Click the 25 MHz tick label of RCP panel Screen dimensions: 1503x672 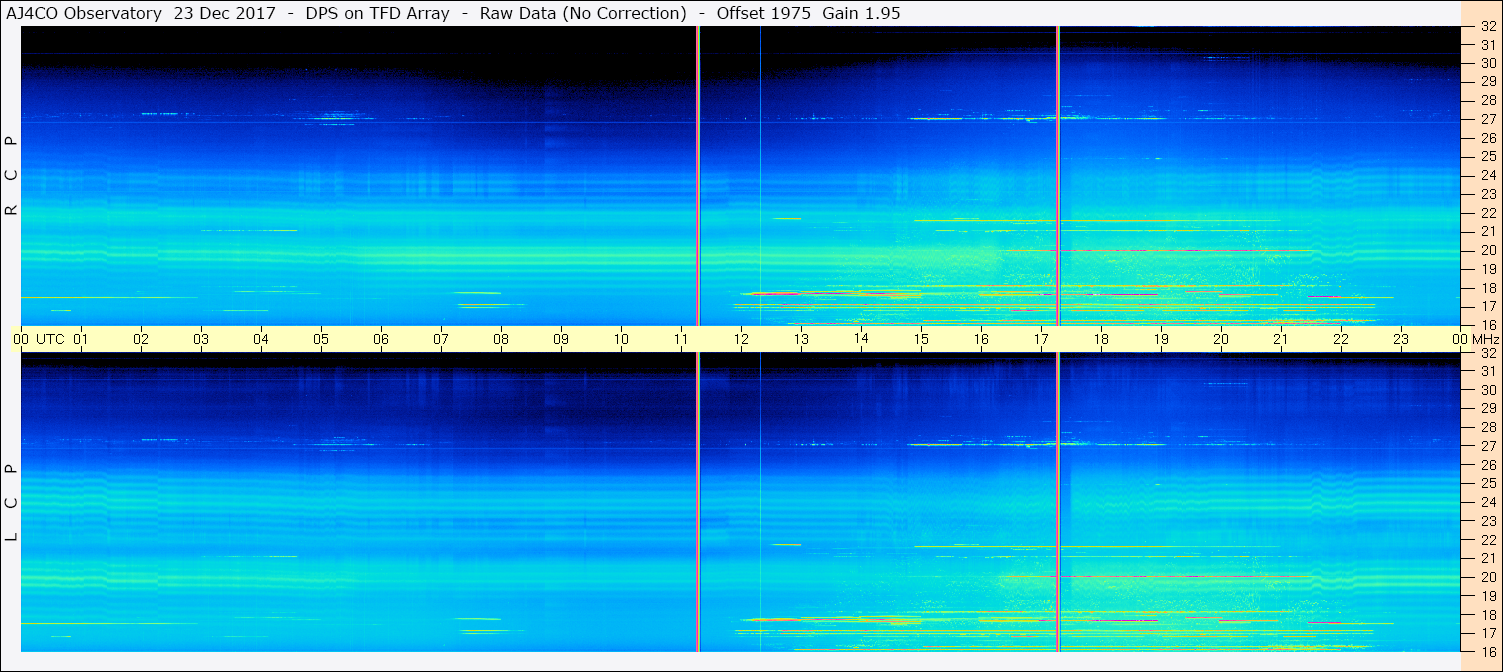point(1488,157)
